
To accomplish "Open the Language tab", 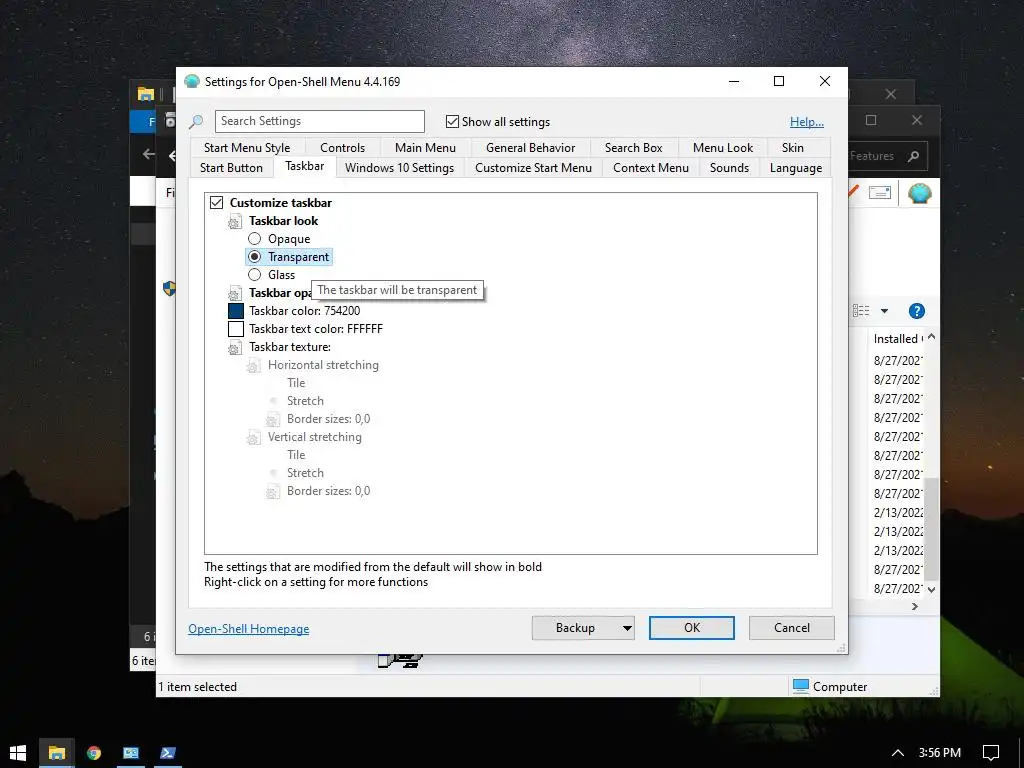I will click(x=795, y=168).
